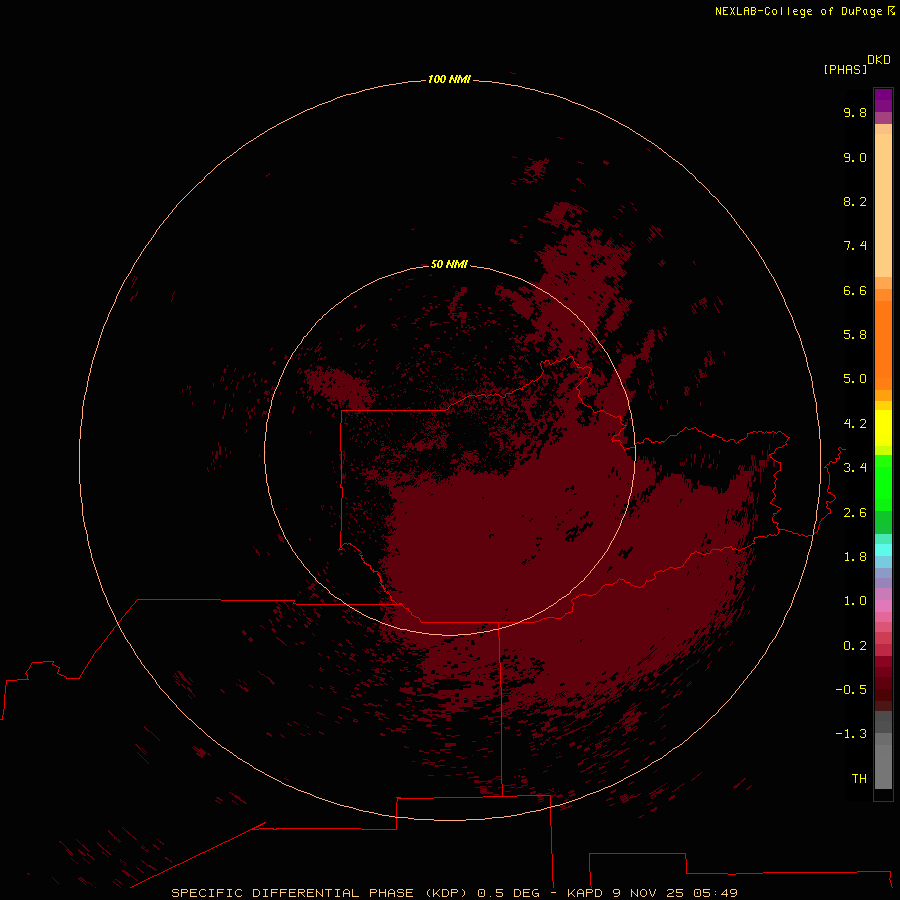Click the 50 NMI range ring label
This screenshot has width=900, height=900.
tap(449, 264)
